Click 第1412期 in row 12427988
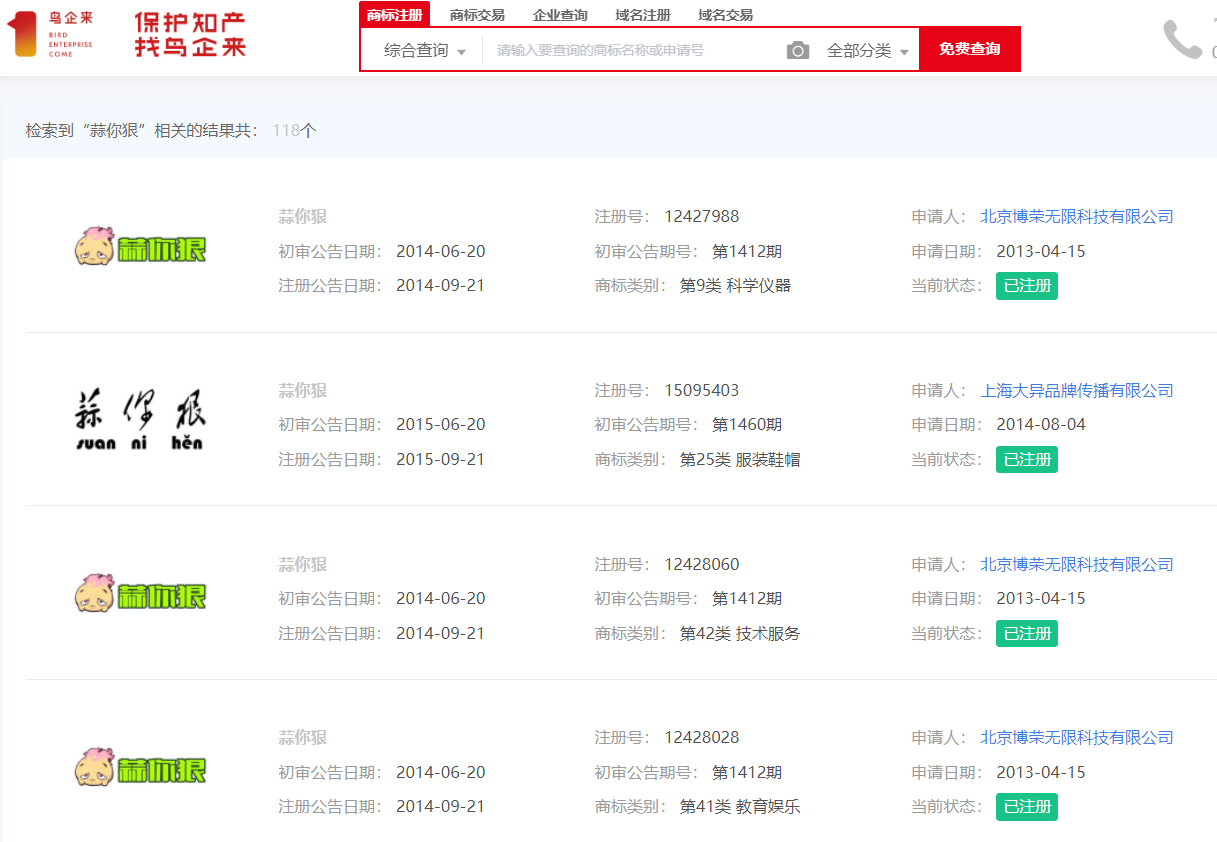The height and width of the screenshot is (842, 1217). click(747, 252)
